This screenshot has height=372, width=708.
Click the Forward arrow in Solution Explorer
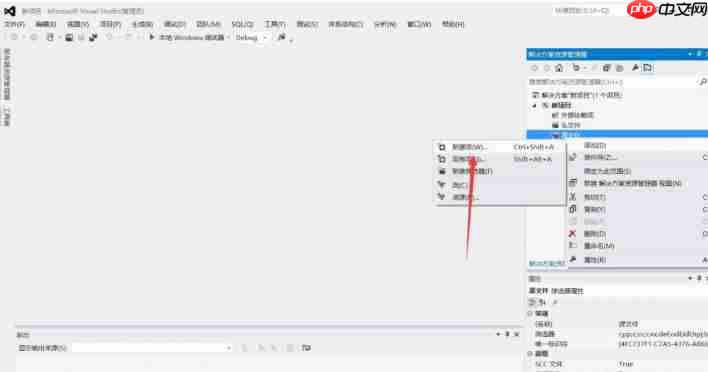[x=546, y=68]
